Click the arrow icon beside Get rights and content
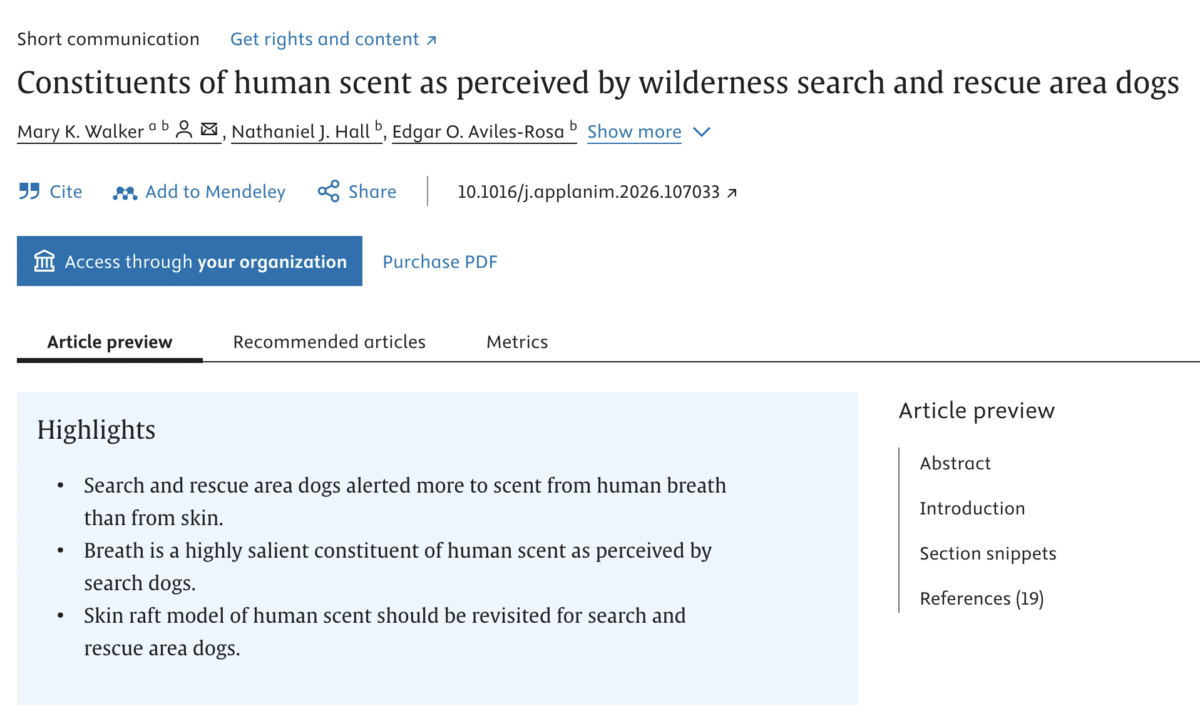This screenshot has height=716, width=1200. pyautogui.click(x=431, y=41)
